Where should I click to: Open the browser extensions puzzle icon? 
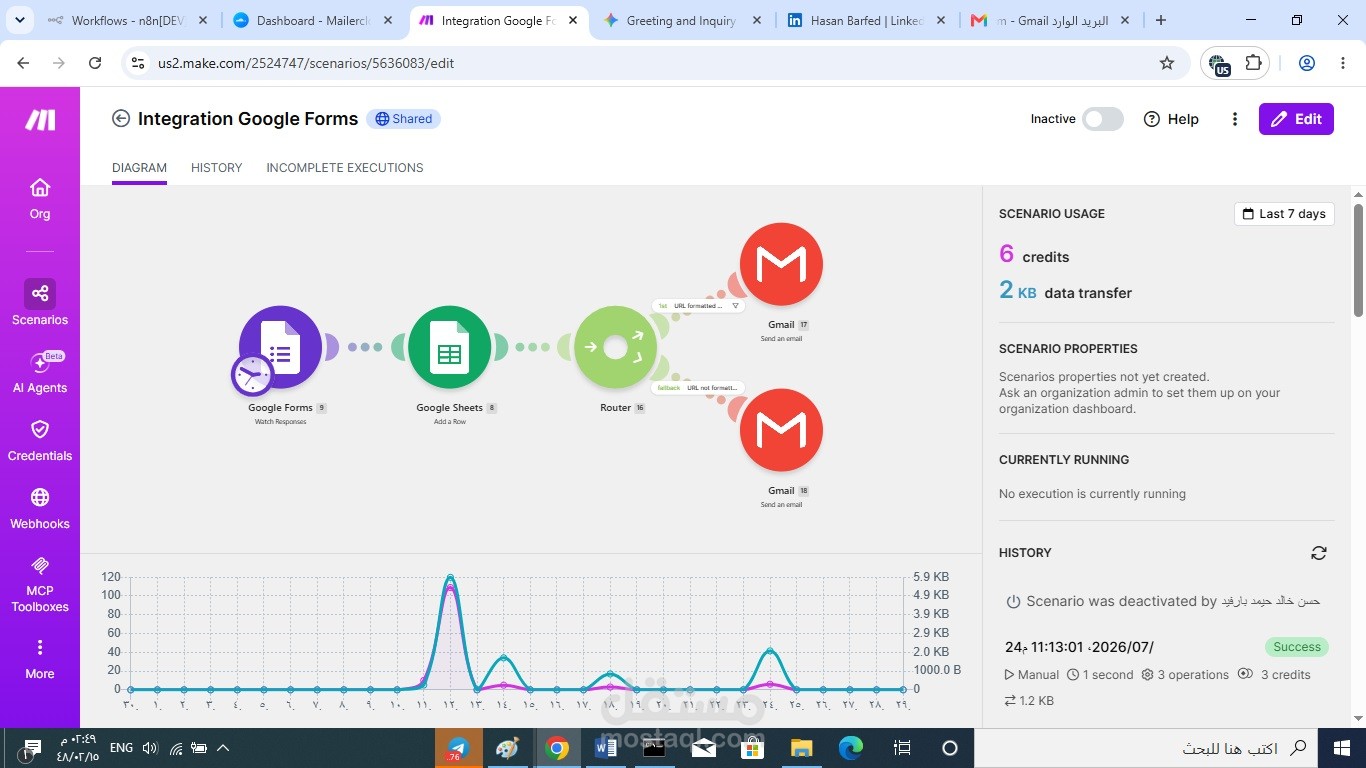click(x=1253, y=63)
